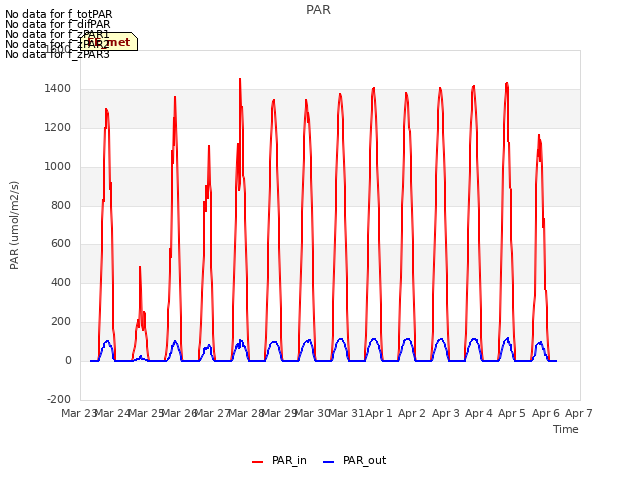Select the 'No data for f_totPAR' message
640x480 pixels.
(59, 14)
